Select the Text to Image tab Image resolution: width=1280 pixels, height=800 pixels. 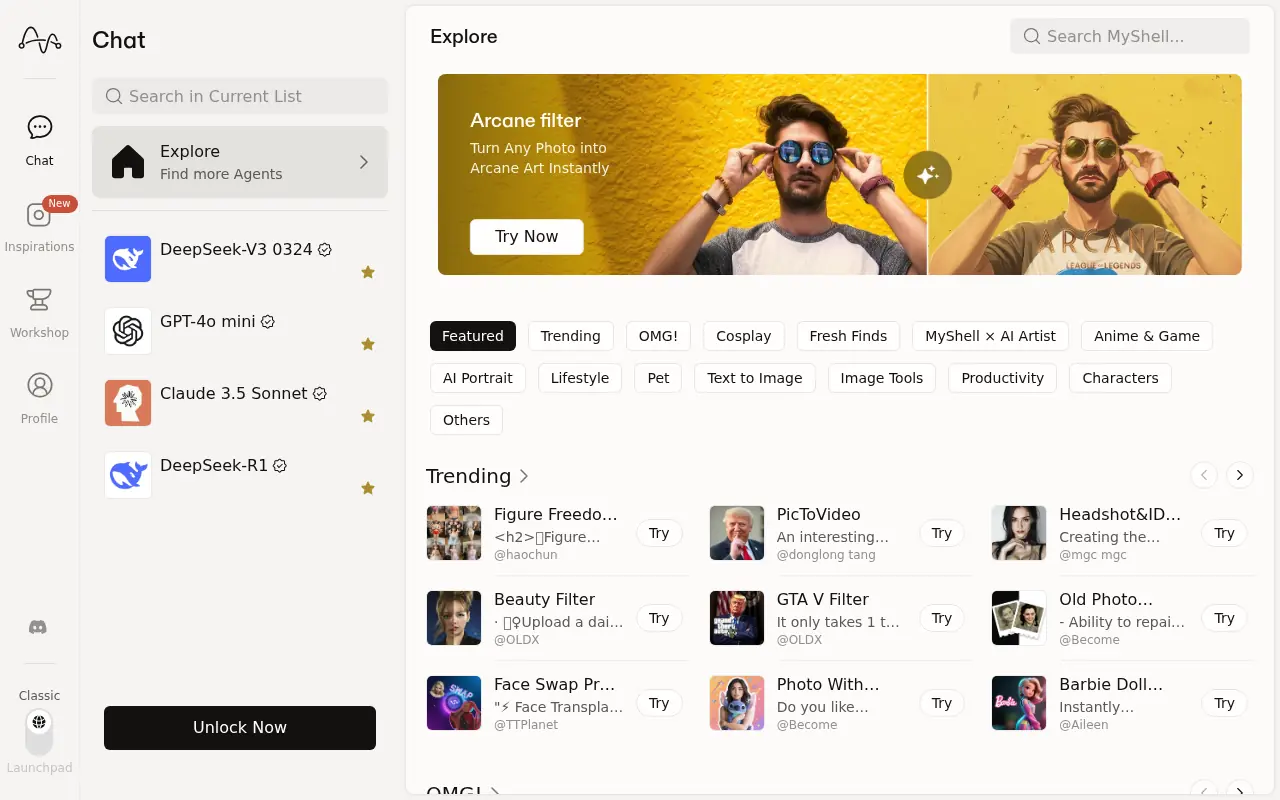pos(755,378)
